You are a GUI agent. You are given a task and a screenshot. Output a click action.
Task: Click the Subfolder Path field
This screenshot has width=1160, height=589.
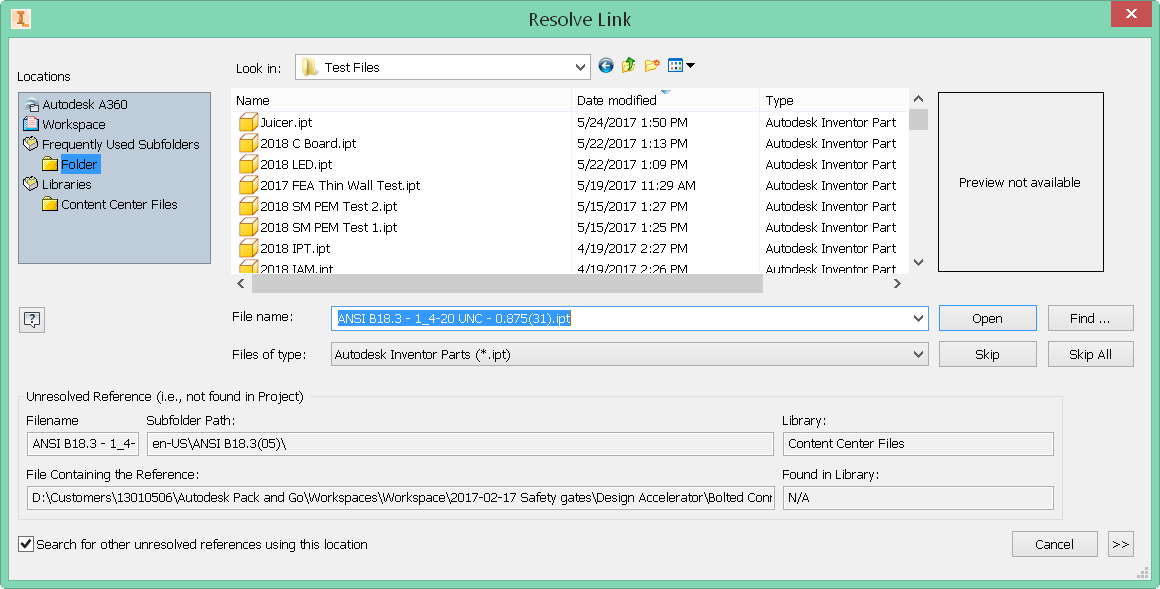(460, 444)
